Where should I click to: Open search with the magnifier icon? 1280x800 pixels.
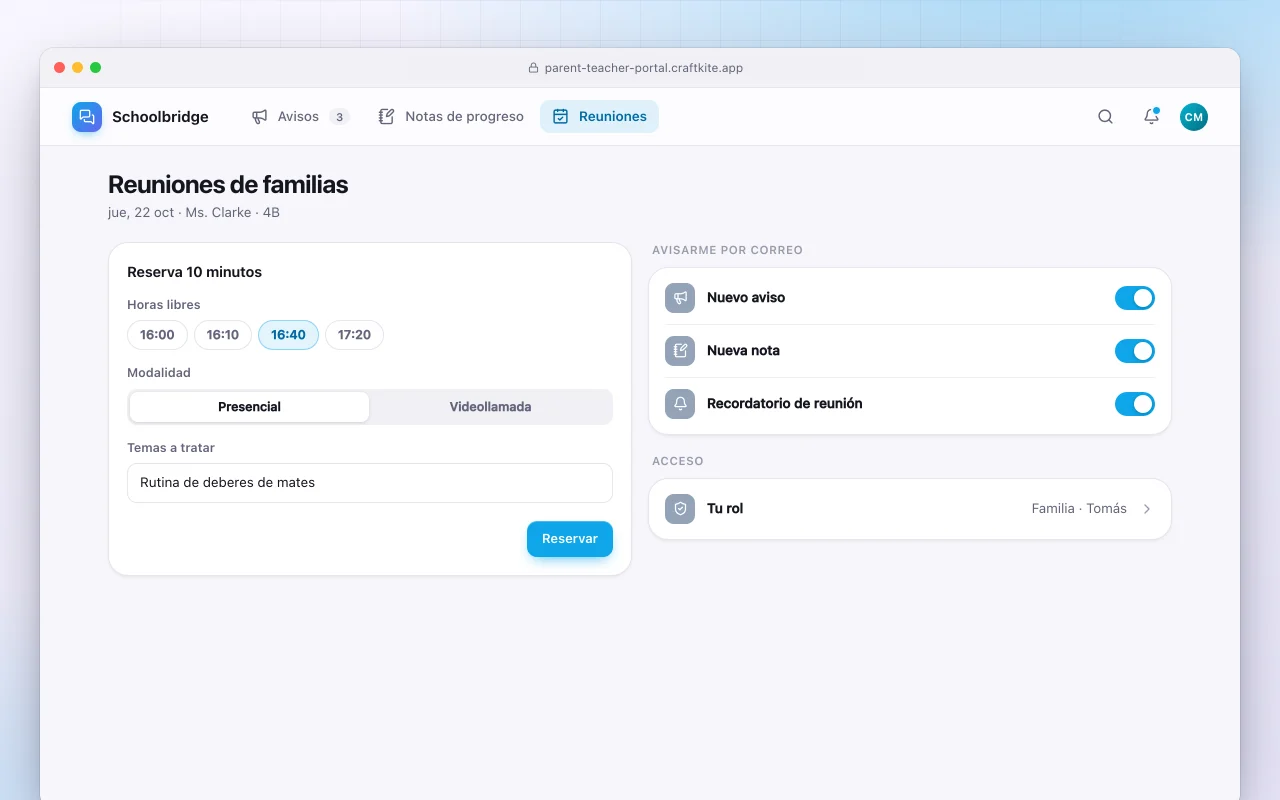[1105, 117]
